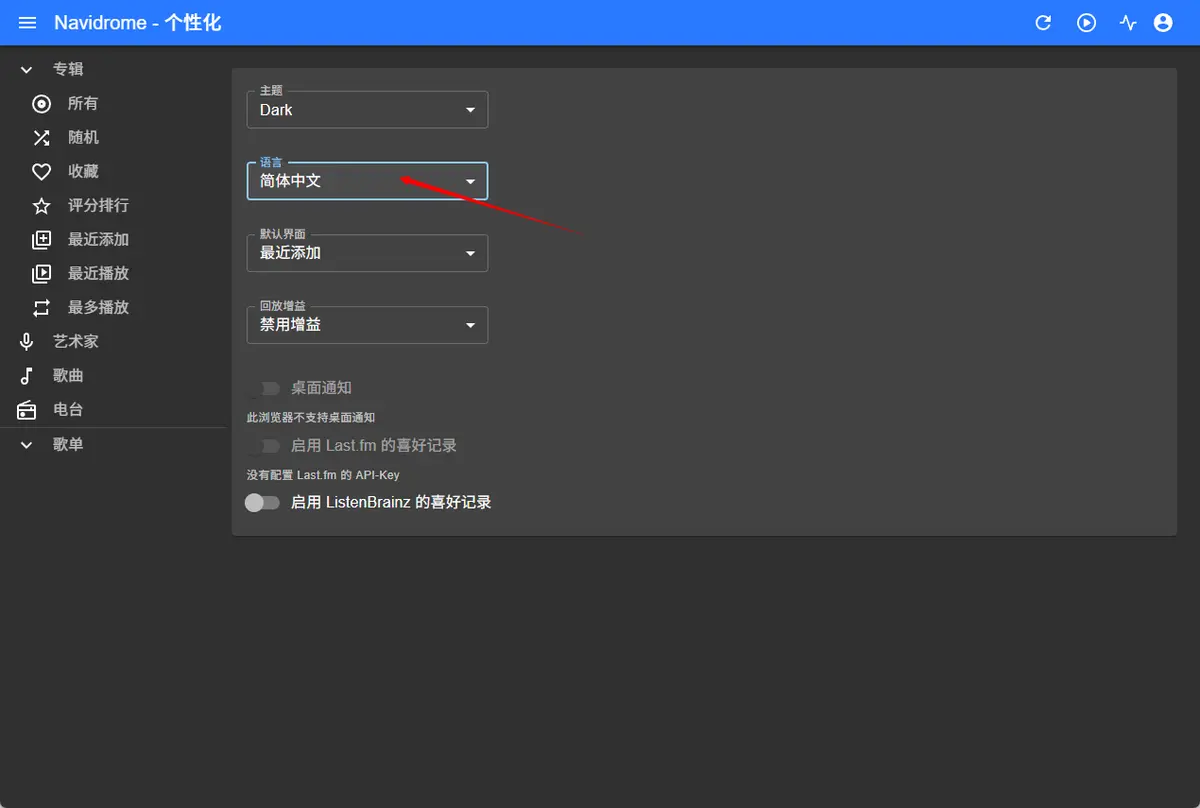Toggle the 桌面通知 switch
Image resolution: width=1200 pixels, height=808 pixels.
263,388
